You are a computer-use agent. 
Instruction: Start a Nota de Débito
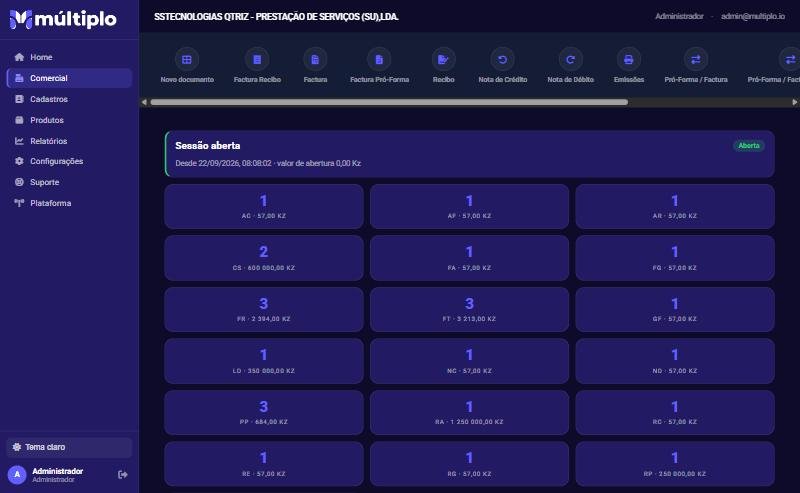[x=570, y=60]
